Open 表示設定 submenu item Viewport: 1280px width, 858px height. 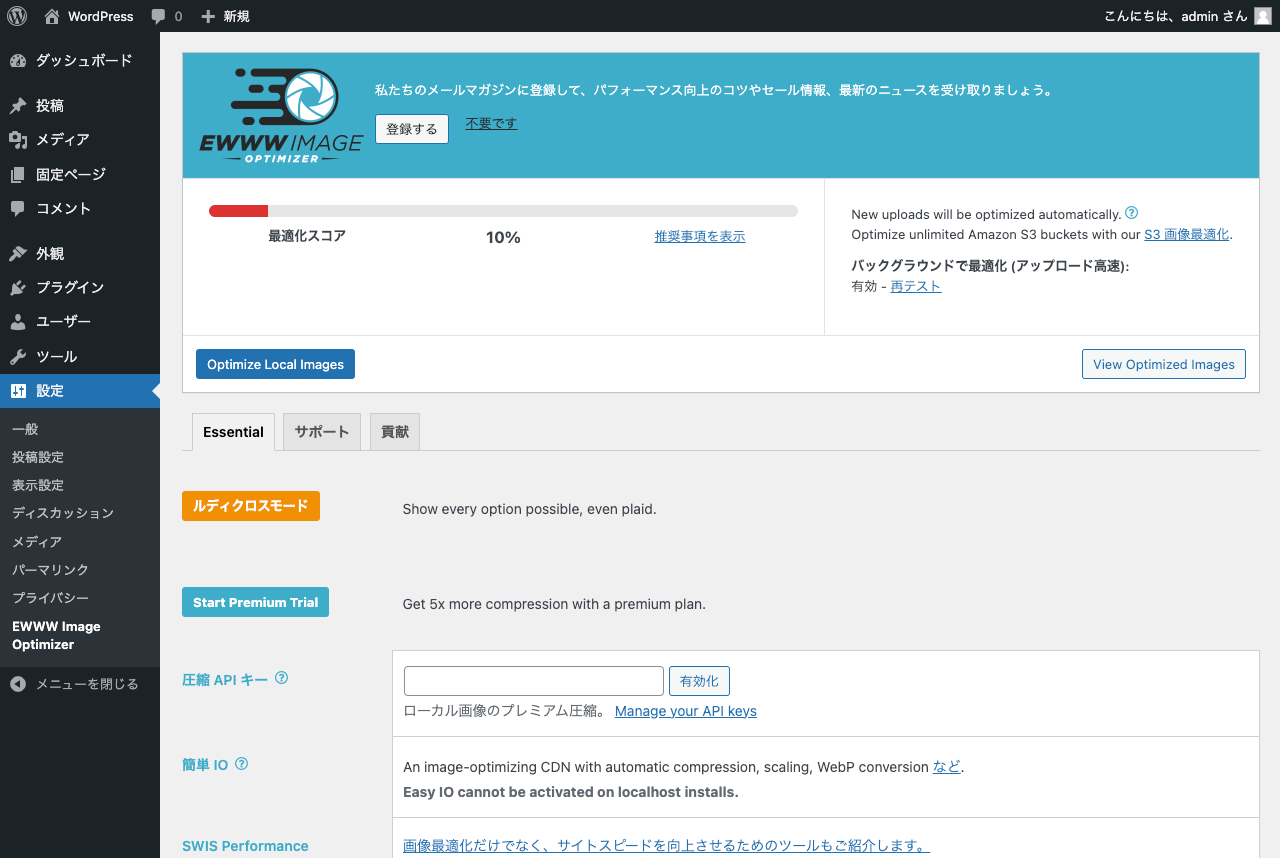point(38,485)
